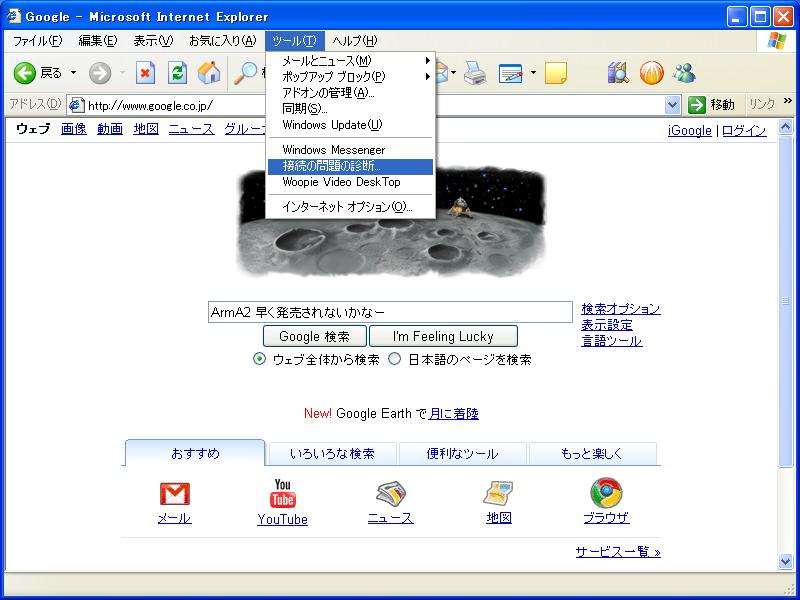Screen dimensions: 800x600
Task: Click 動画 link in Google nav
Action: [110, 129]
